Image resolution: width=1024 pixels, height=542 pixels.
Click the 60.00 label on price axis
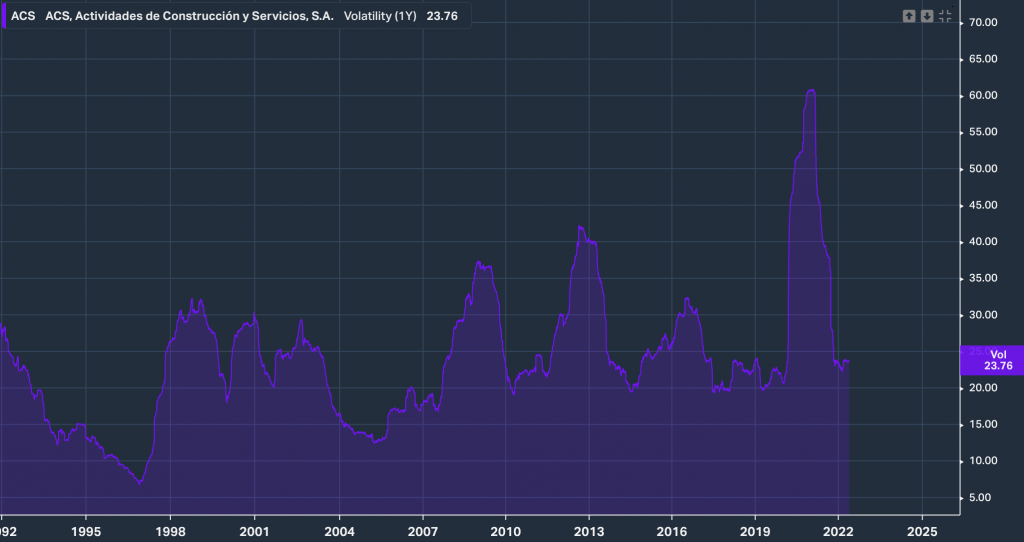pos(985,96)
